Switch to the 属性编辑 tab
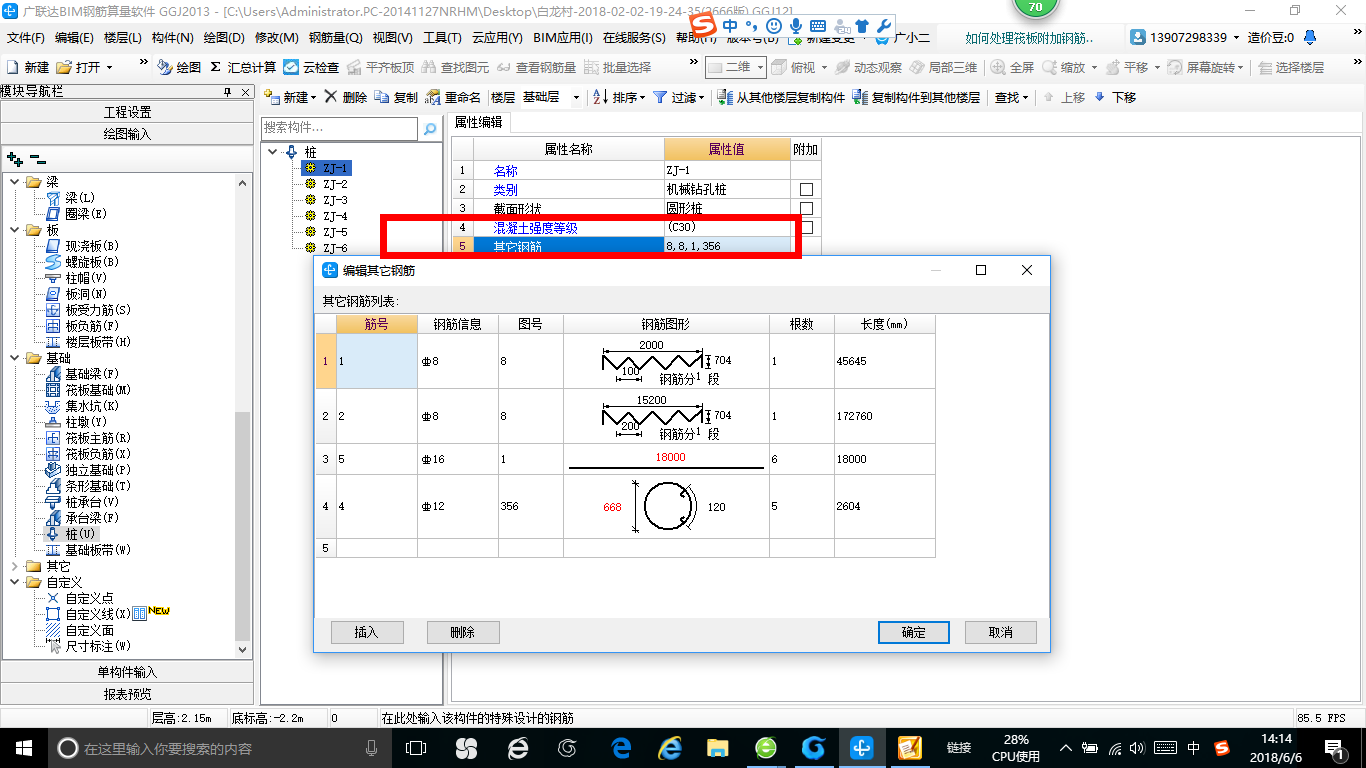The width and height of the screenshot is (1366, 768). [x=478, y=122]
